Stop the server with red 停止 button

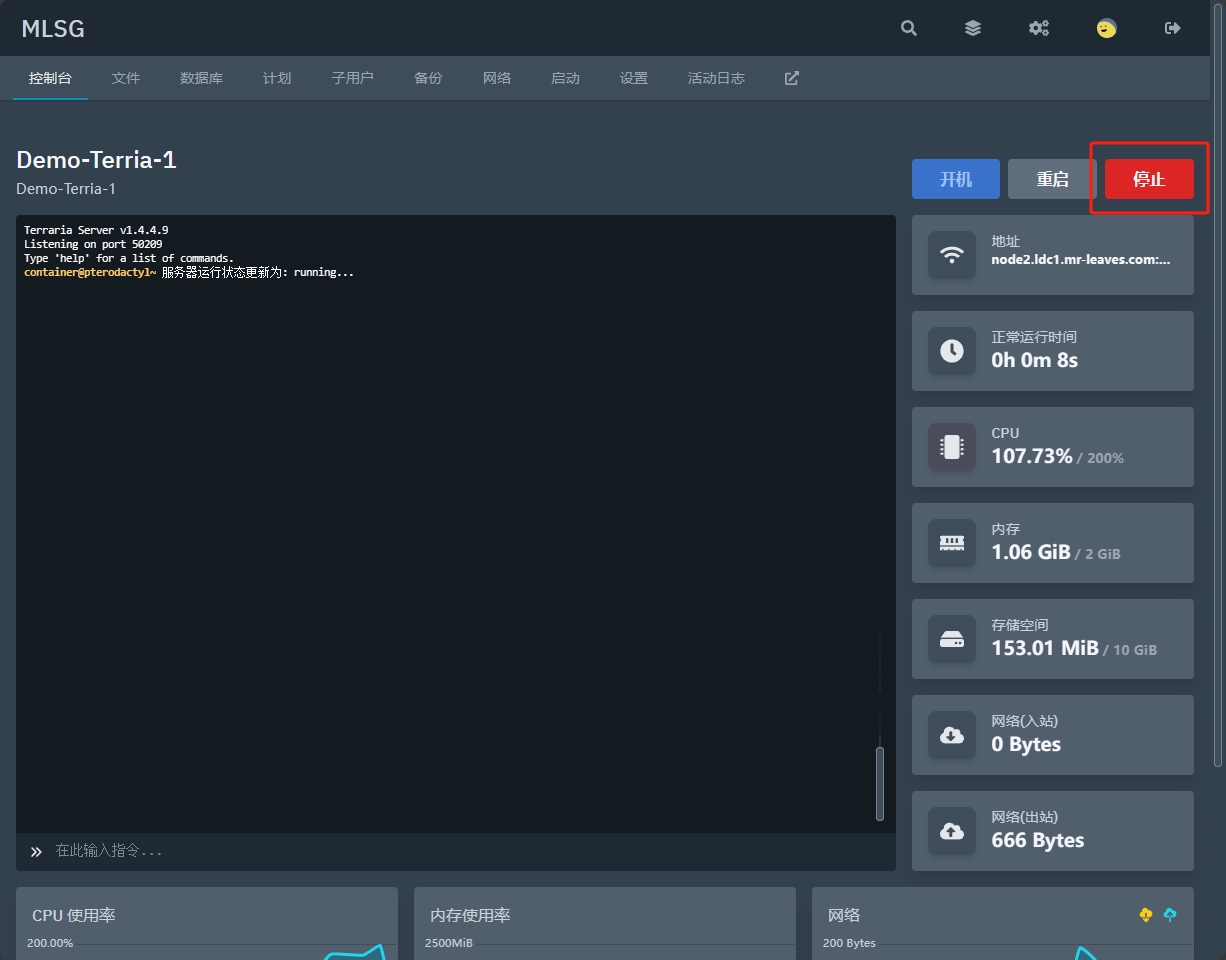(1149, 179)
